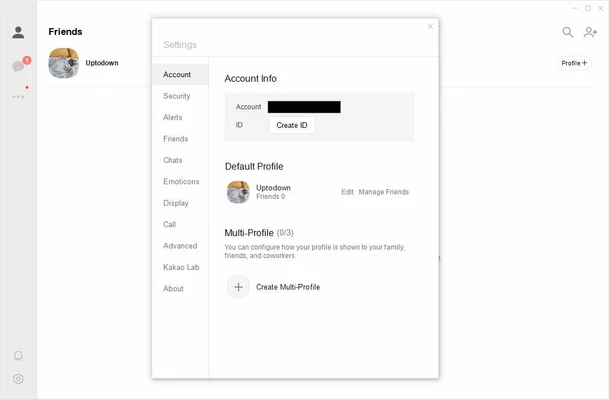The image size is (609, 400).
Task: Select the Account settings tab
Action: (180, 75)
